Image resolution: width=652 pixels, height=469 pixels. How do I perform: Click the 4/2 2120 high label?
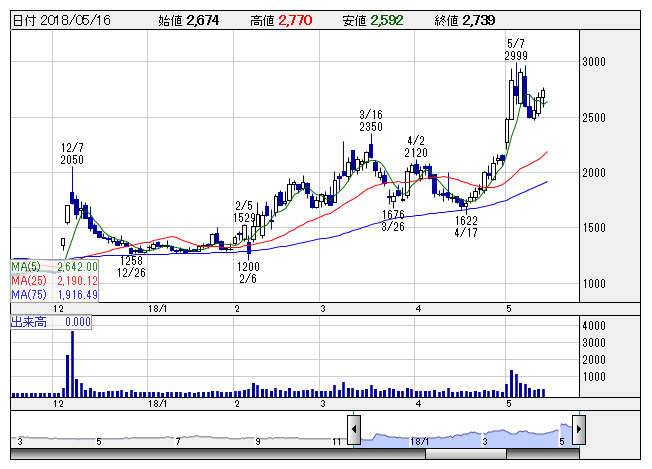coord(416,145)
